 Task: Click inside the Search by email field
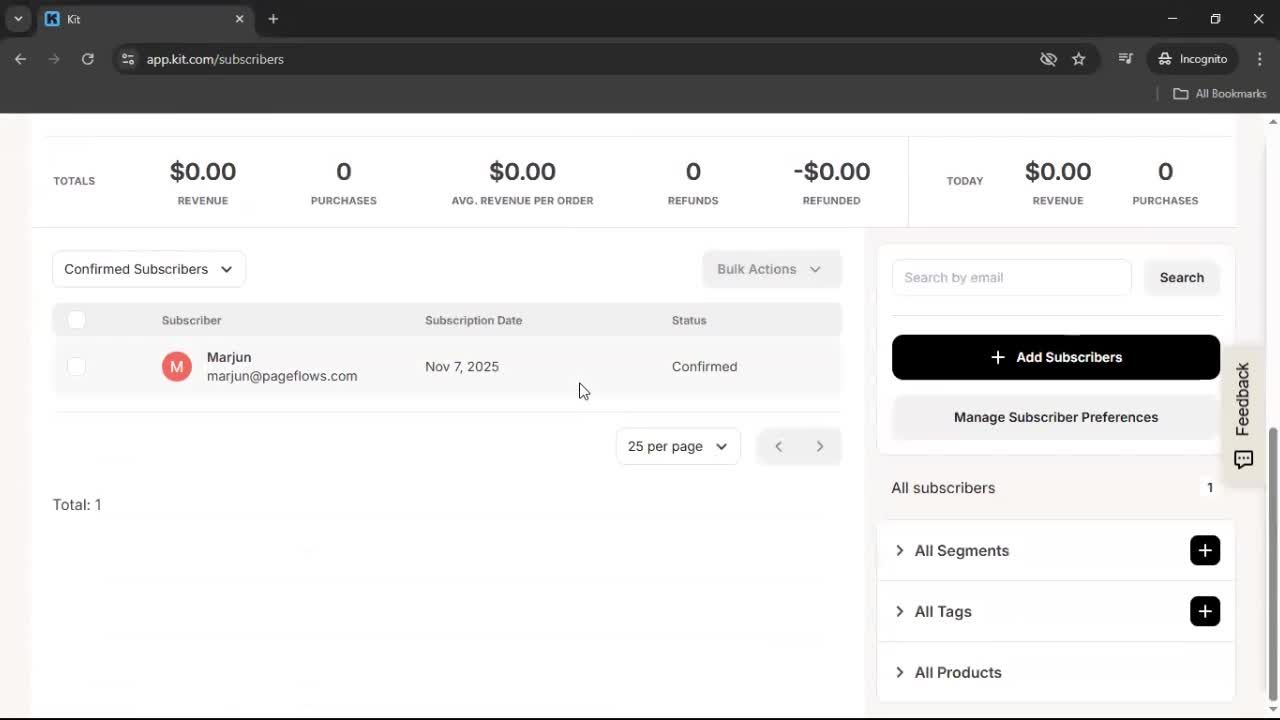click(1010, 277)
